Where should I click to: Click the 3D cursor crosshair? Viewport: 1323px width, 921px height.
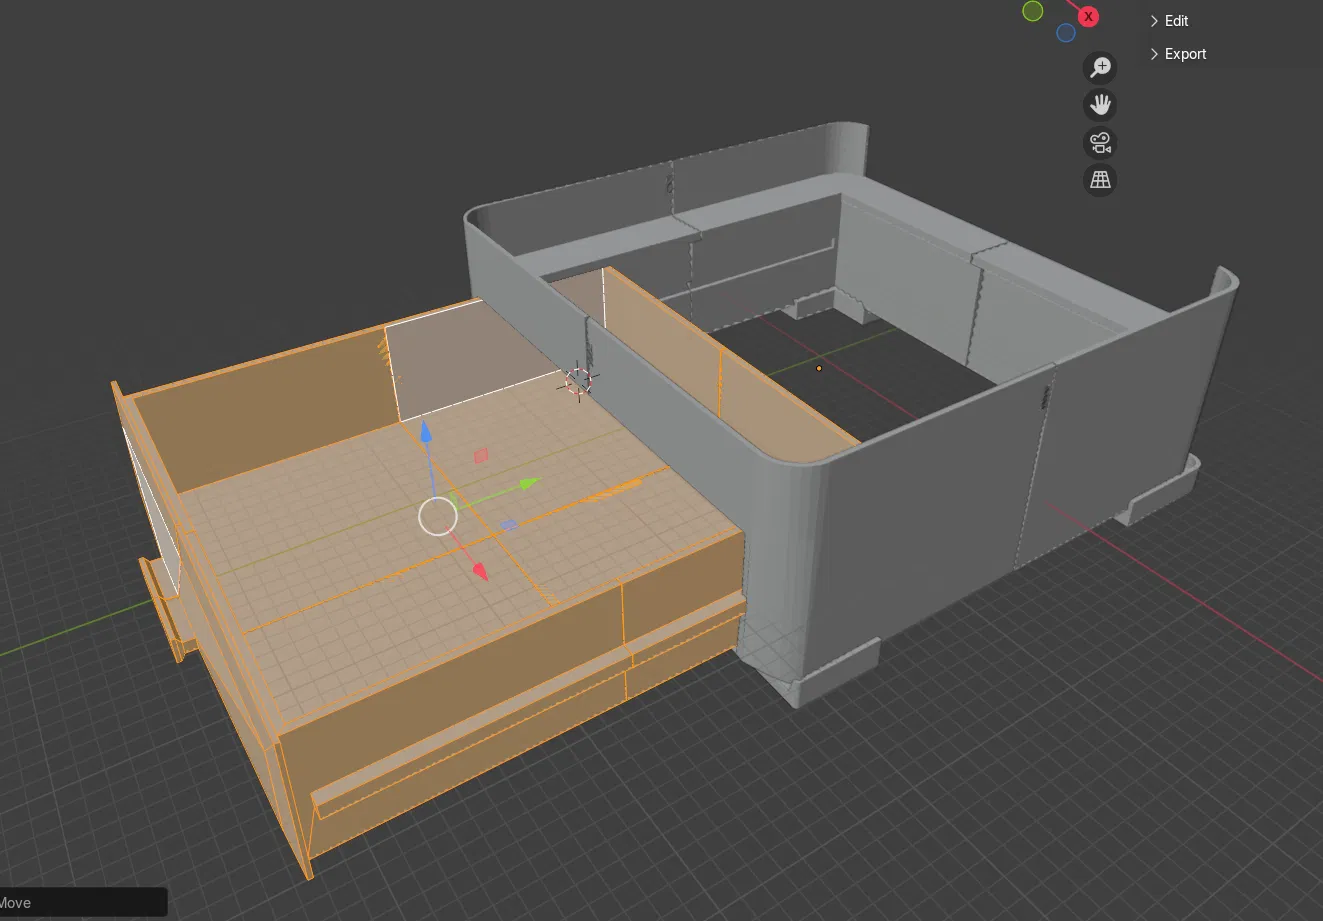click(x=577, y=380)
